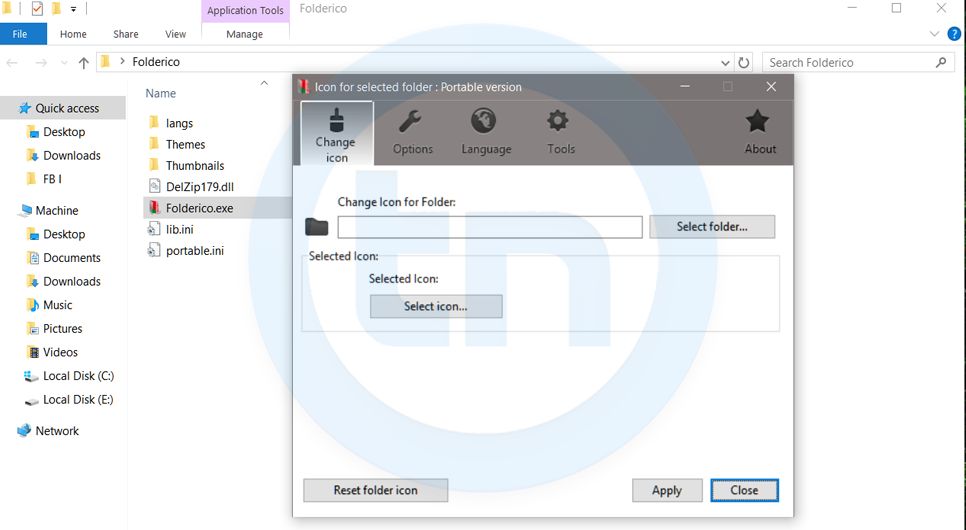Select the portable.ini file
This screenshot has width=966, height=530.
195,251
